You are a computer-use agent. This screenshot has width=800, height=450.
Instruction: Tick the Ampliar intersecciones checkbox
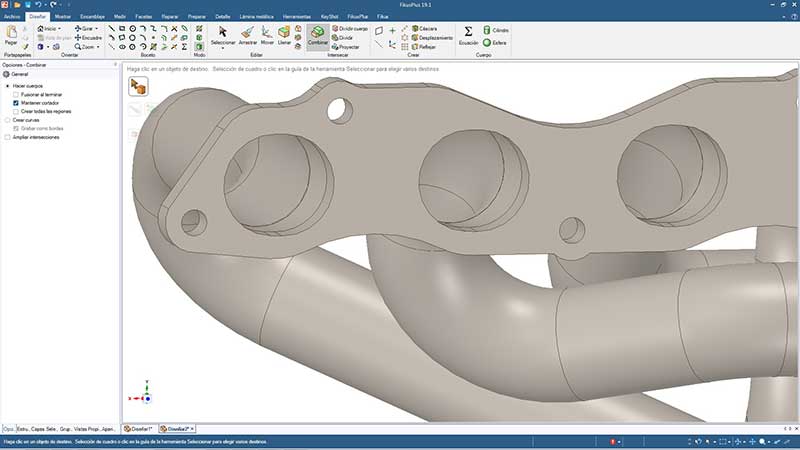click(x=8, y=137)
